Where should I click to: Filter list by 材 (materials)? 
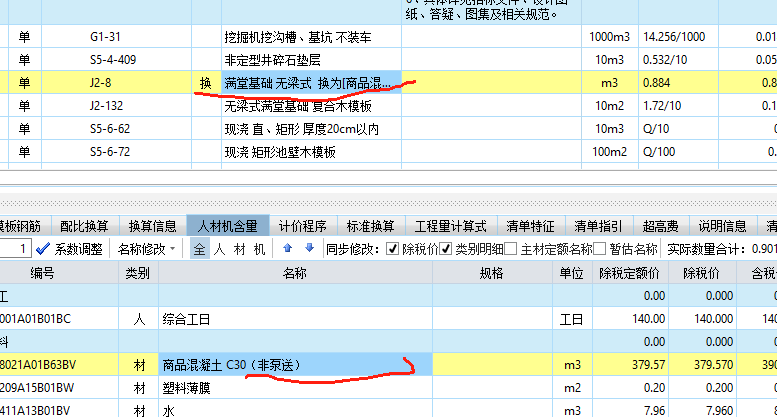pos(240,249)
